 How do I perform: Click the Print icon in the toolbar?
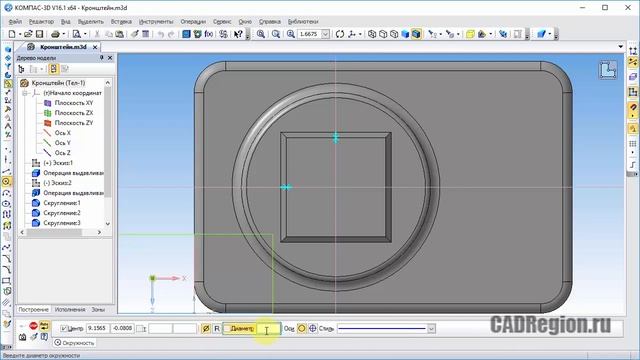(x=55, y=34)
